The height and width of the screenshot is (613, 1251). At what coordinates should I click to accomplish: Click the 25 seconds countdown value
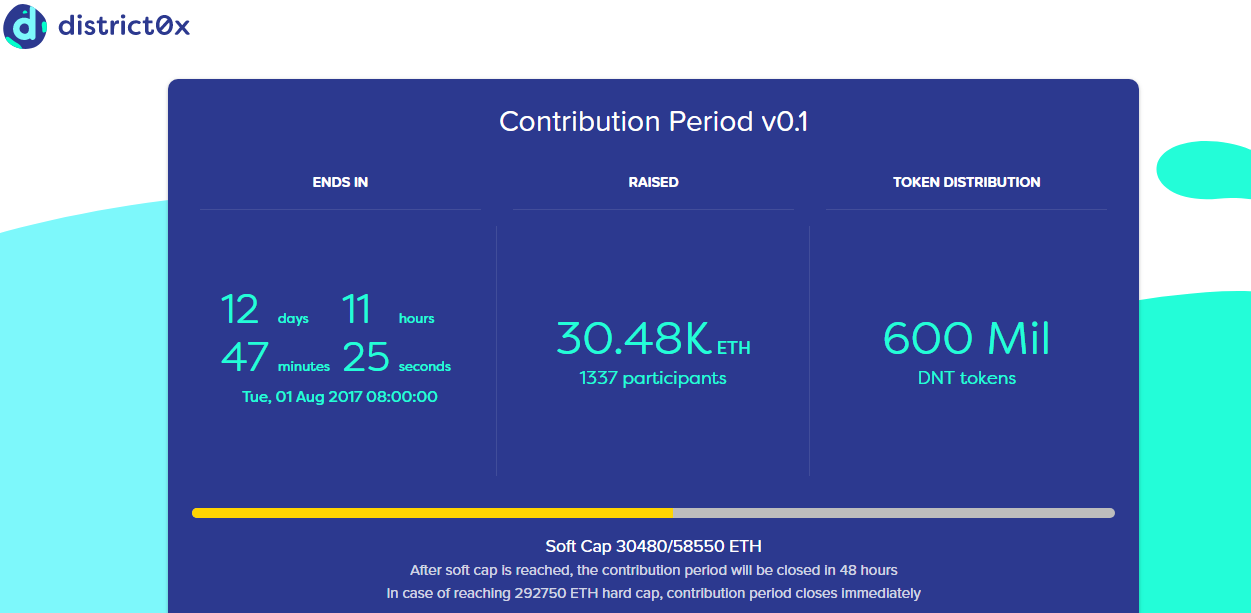[x=396, y=358]
